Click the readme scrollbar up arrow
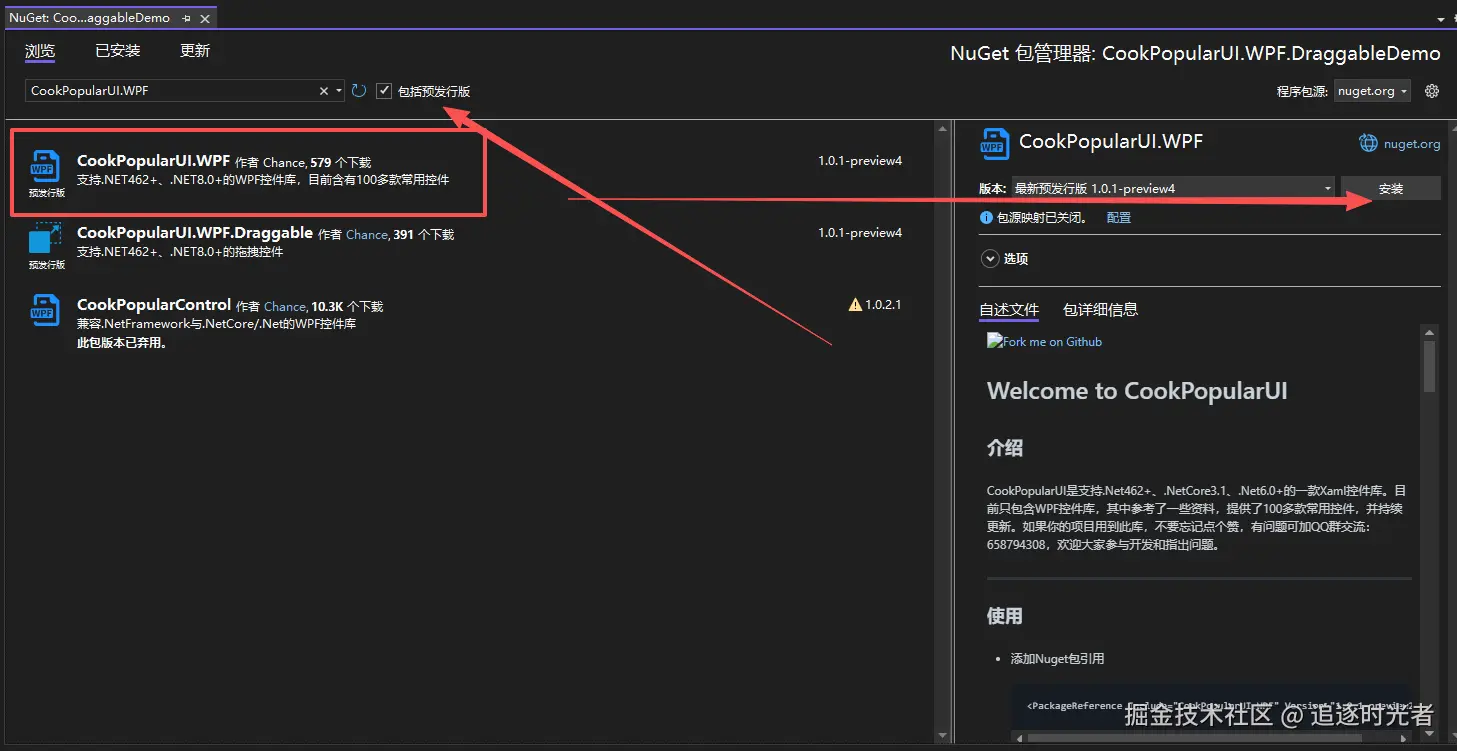Viewport: 1457px width, 751px height. pos(1430,331)
